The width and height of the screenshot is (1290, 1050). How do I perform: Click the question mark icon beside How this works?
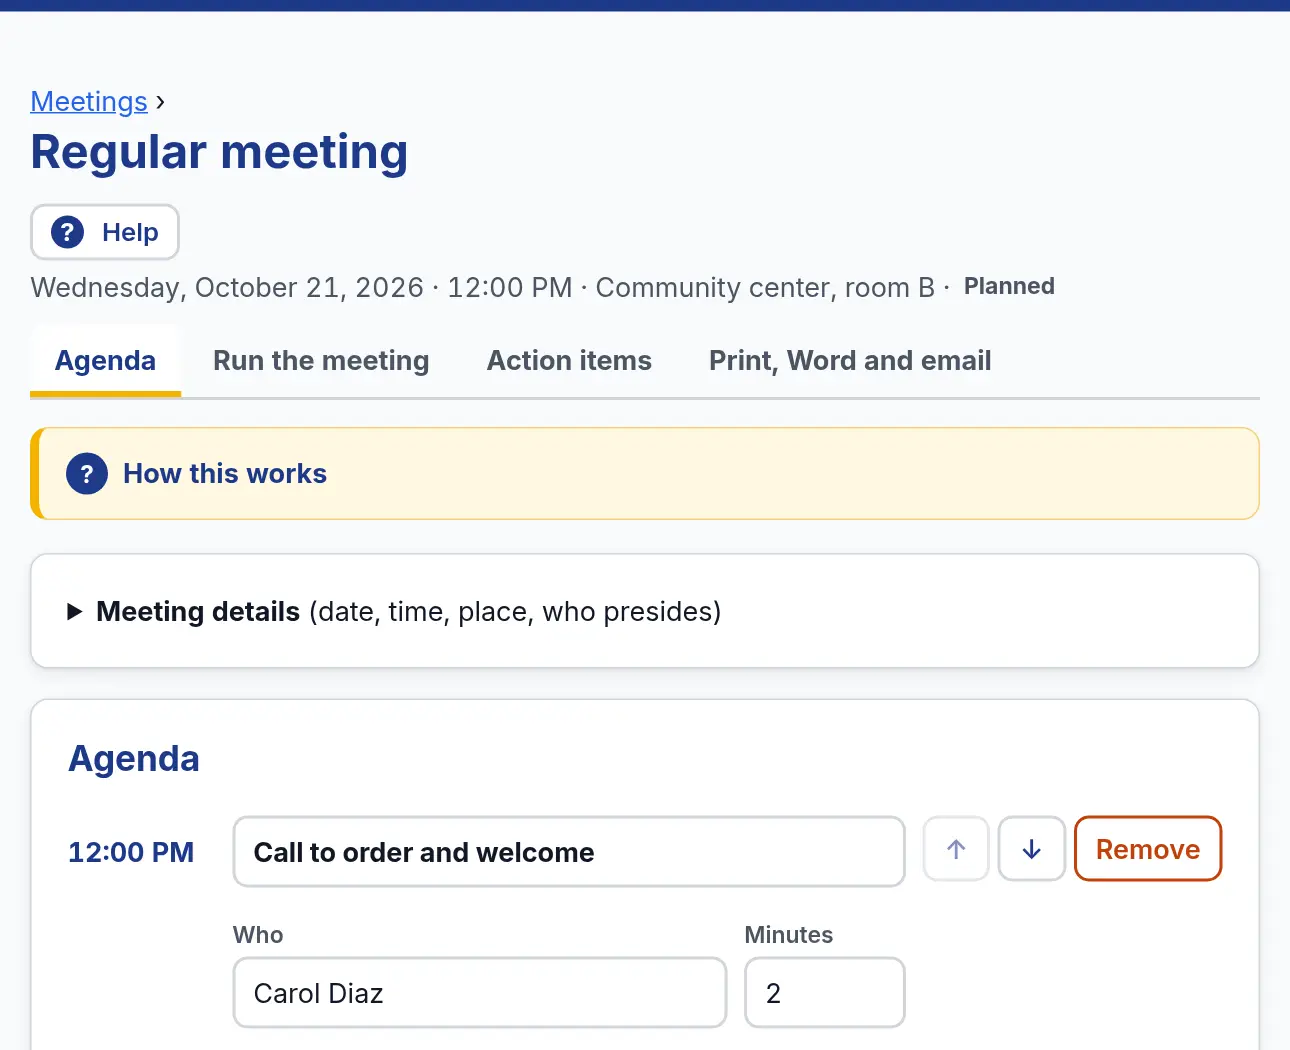87,474
